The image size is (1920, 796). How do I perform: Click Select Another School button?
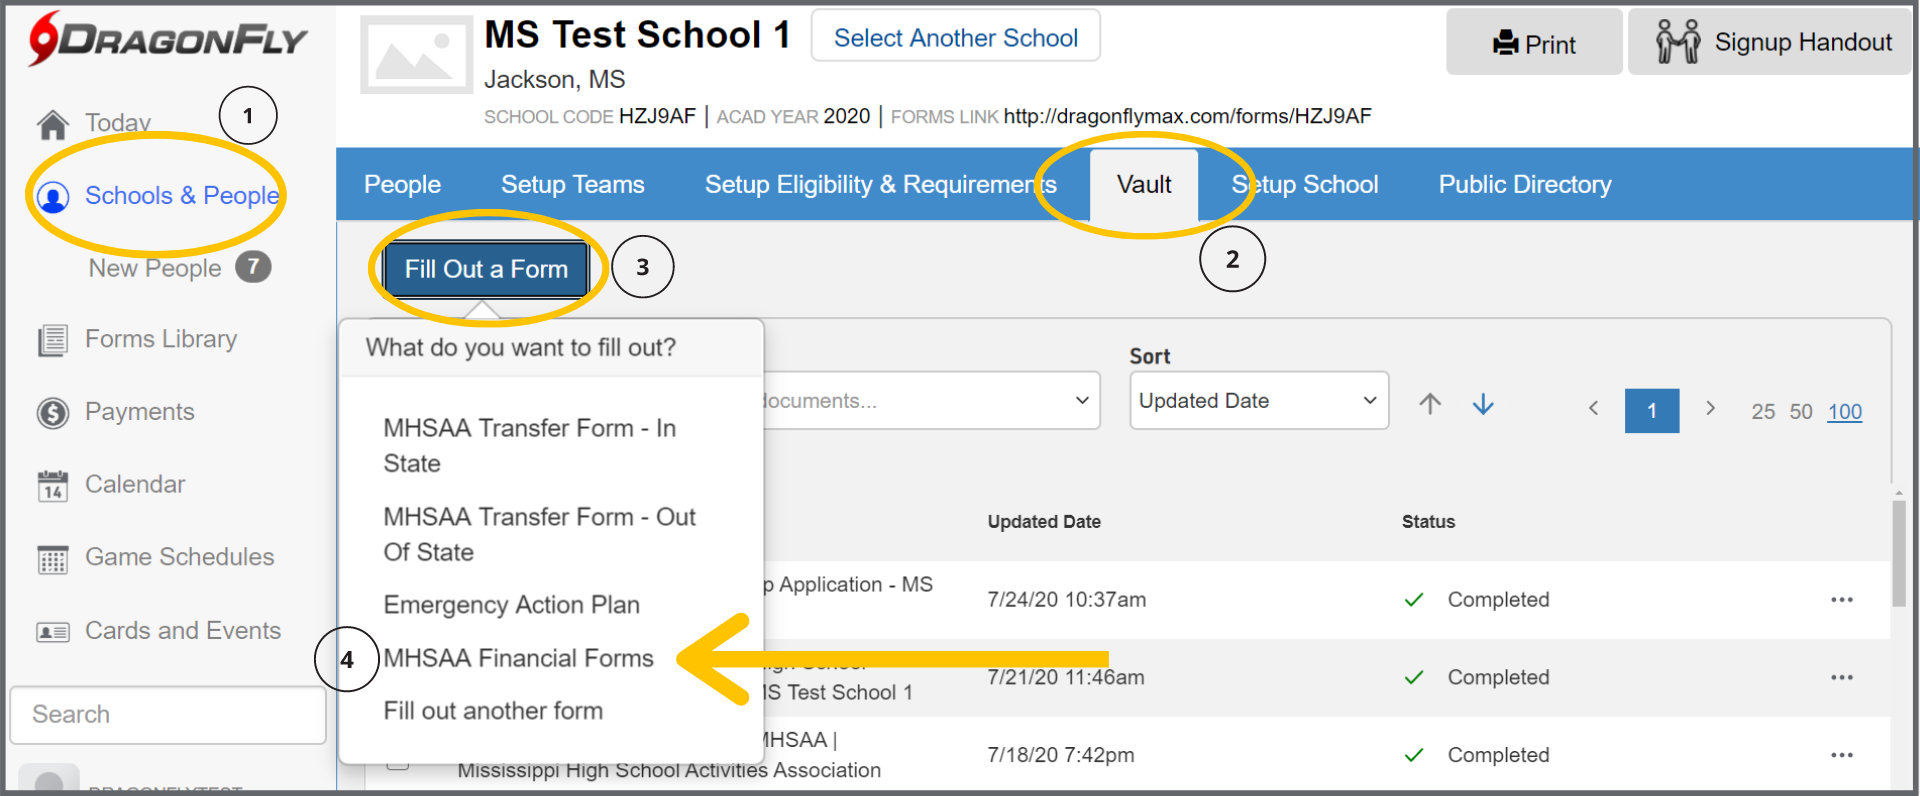pos(955,38)
